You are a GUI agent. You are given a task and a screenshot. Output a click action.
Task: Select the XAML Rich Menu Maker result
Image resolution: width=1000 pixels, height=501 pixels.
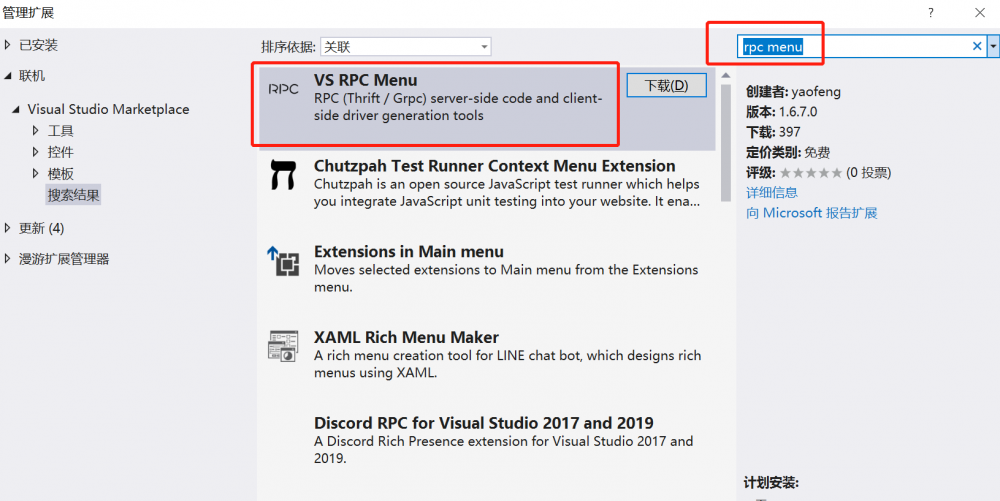click(x=406, y=337)
